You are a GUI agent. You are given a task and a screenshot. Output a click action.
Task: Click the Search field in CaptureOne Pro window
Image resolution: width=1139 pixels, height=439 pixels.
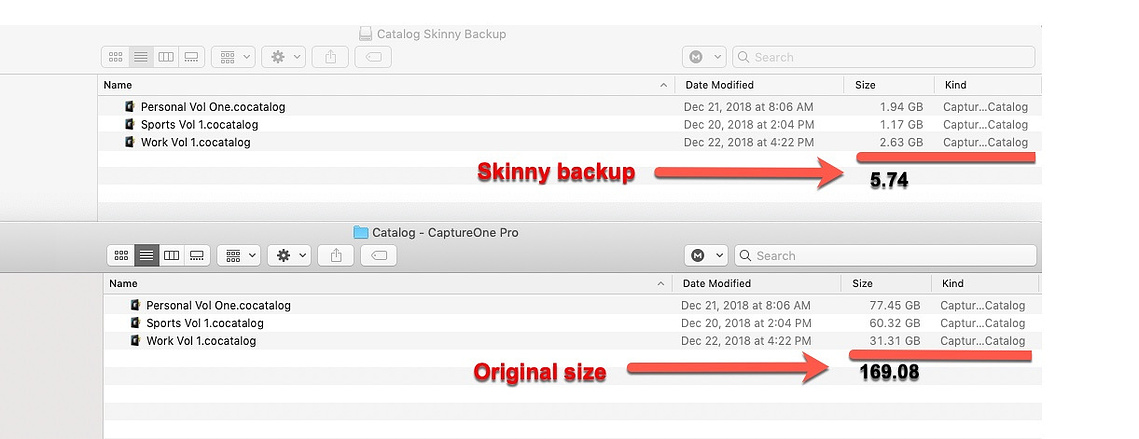(885, 255)
